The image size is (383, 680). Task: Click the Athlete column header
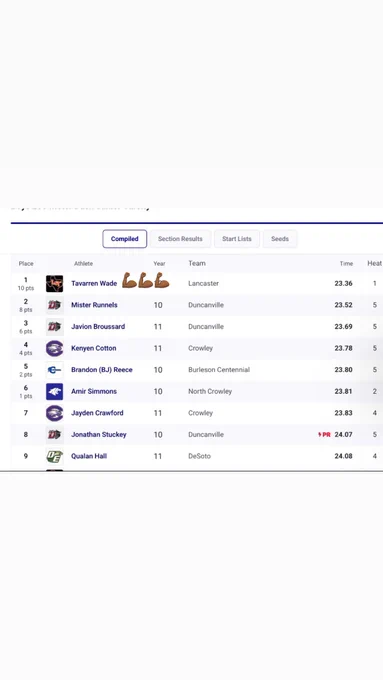coord(83,264)
